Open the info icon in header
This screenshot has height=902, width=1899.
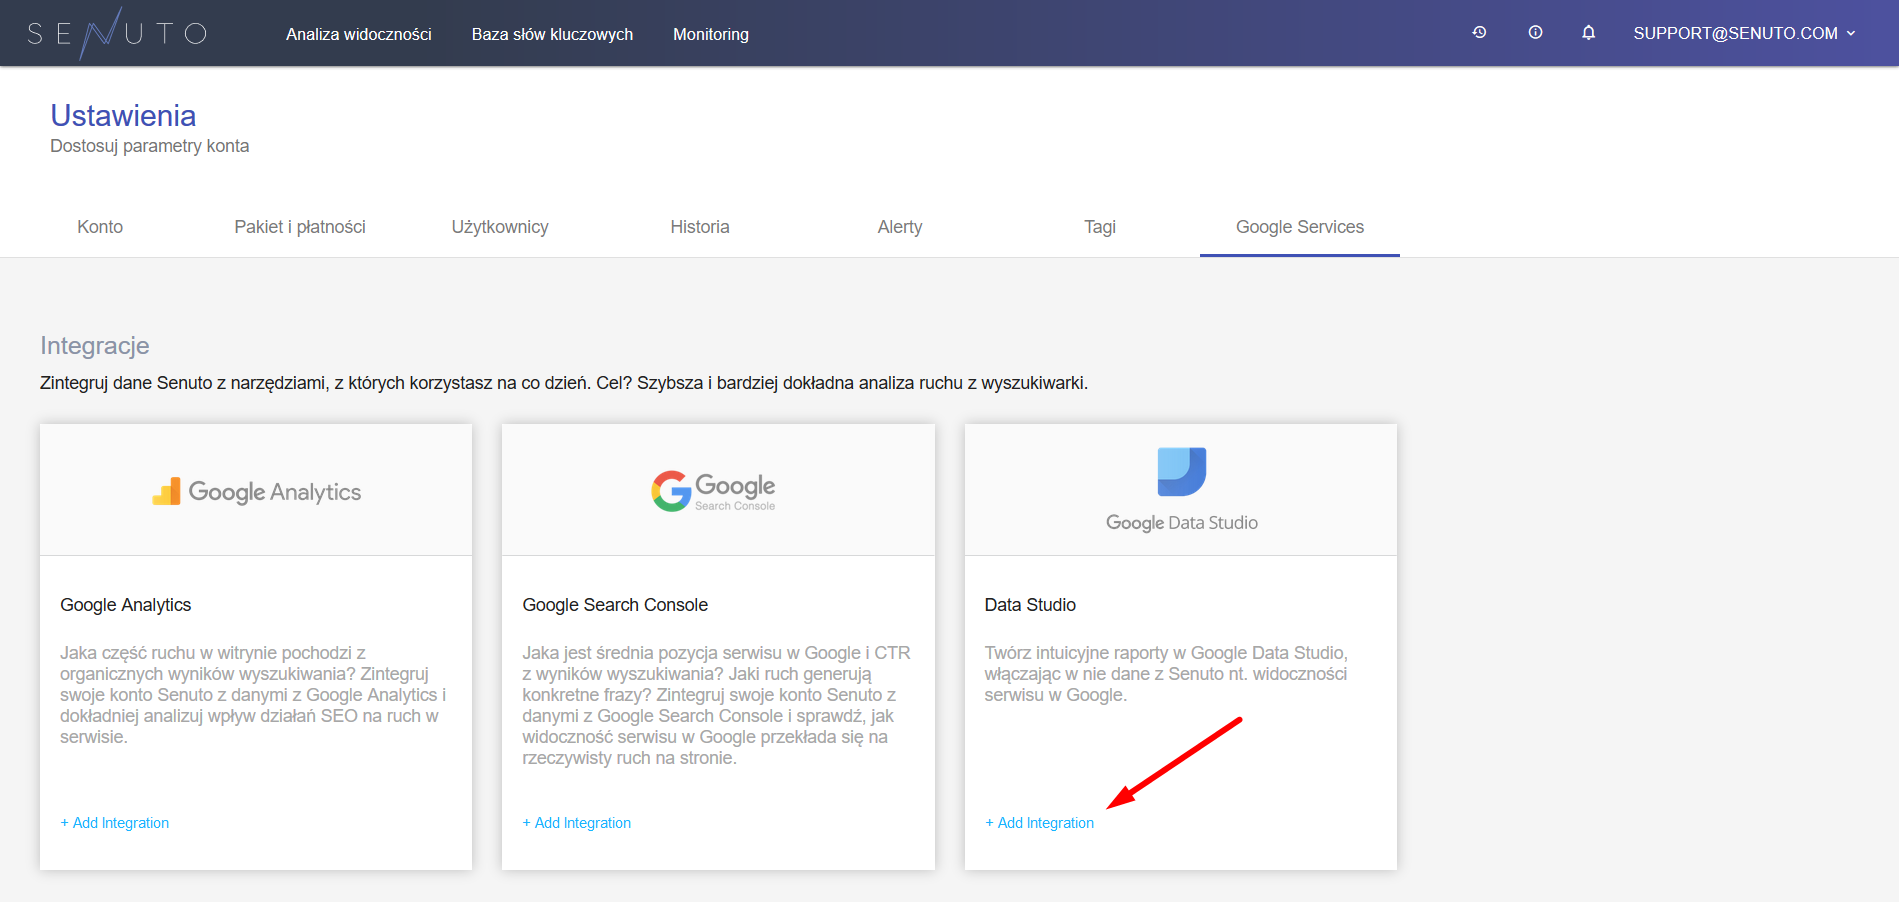pos(1535,33)
